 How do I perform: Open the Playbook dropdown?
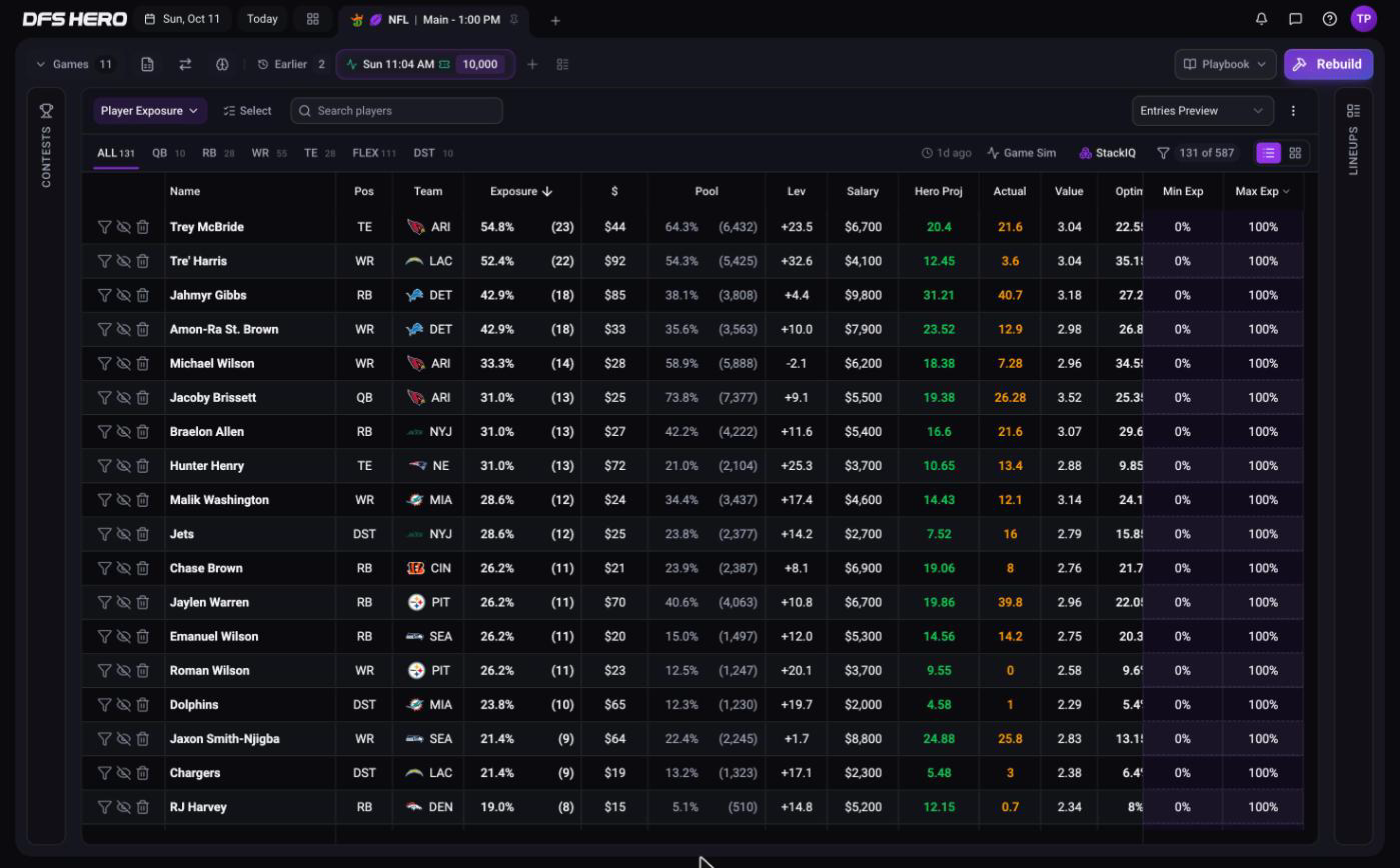(x=1225, y=64)
